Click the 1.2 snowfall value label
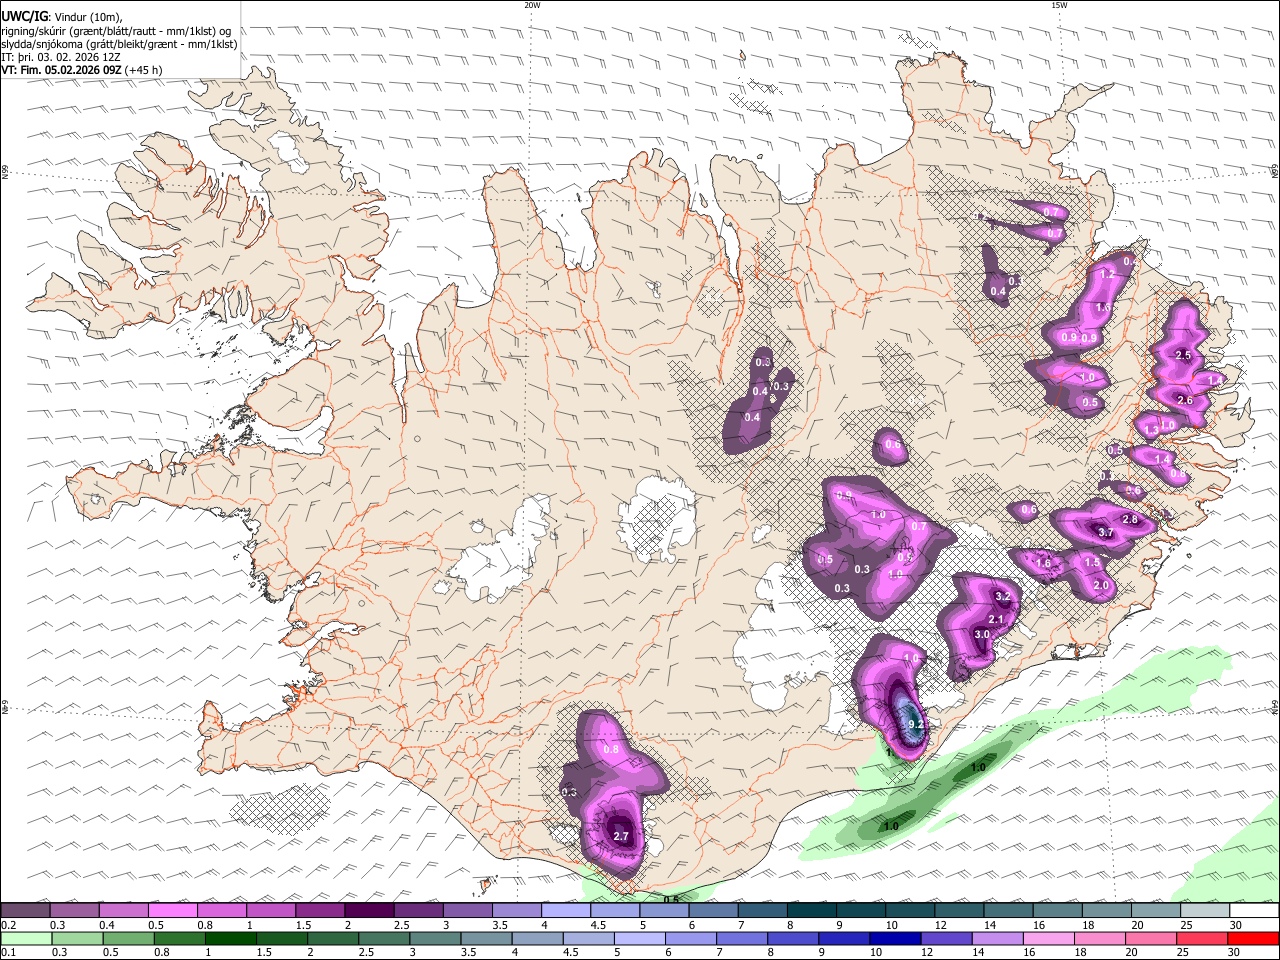 (x=1107, y=274)
